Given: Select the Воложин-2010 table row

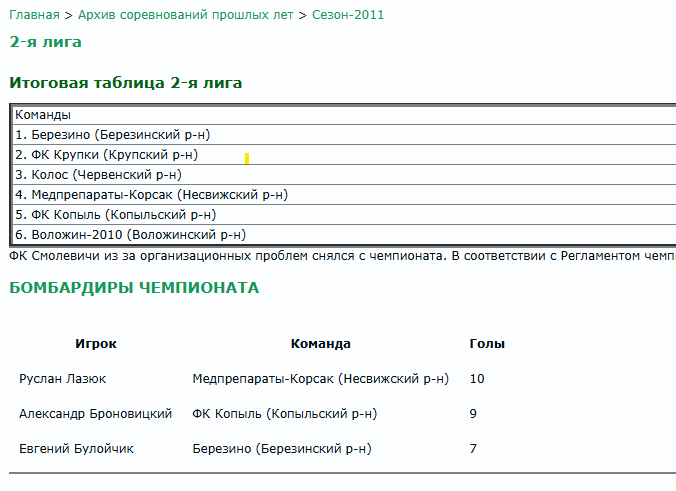Looking at the screenshot, I should tap(130, 235).
